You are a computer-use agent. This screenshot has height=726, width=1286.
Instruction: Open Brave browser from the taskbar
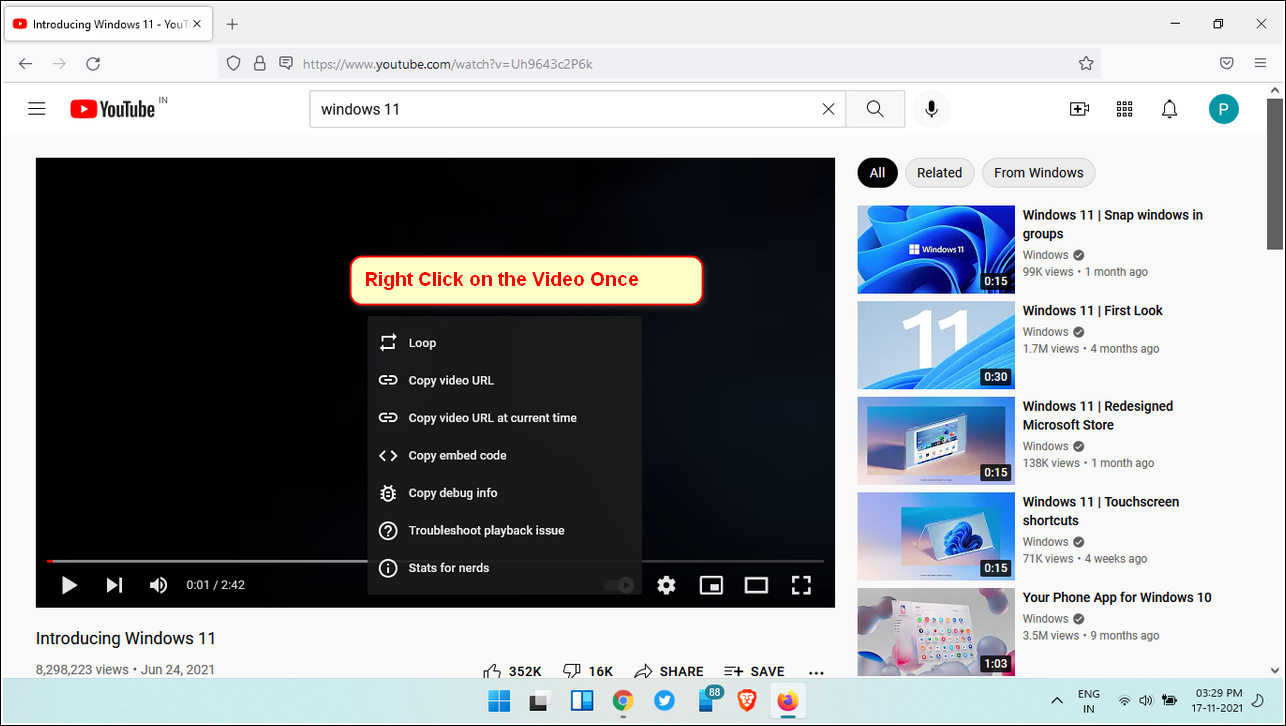click(x=747, y=701)
